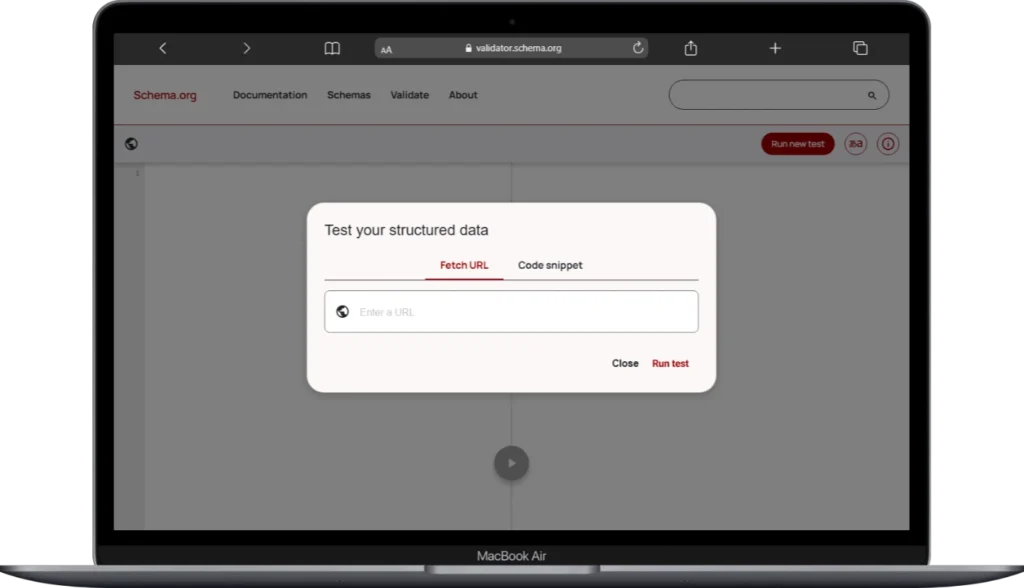1024x588 pixels.
Task: Open the circled info icon in the toolbar
Action: 888,144
